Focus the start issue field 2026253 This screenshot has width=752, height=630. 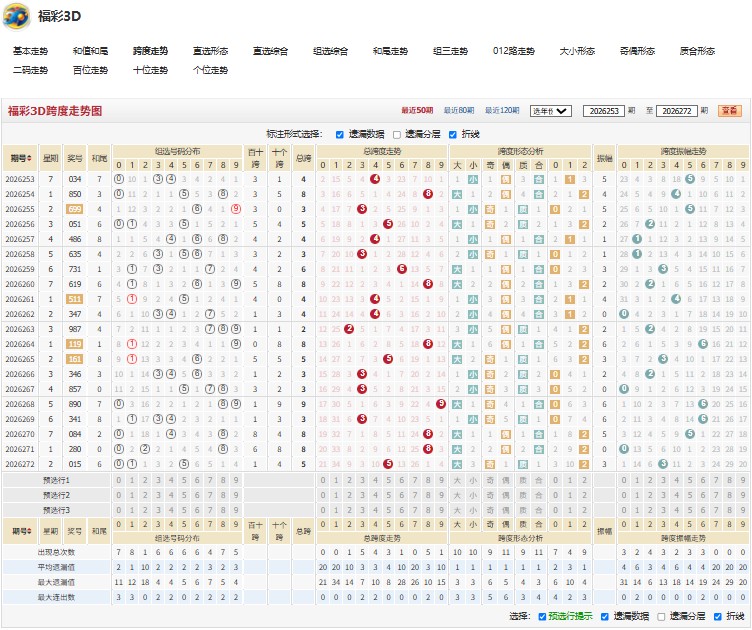click(603, 111)
